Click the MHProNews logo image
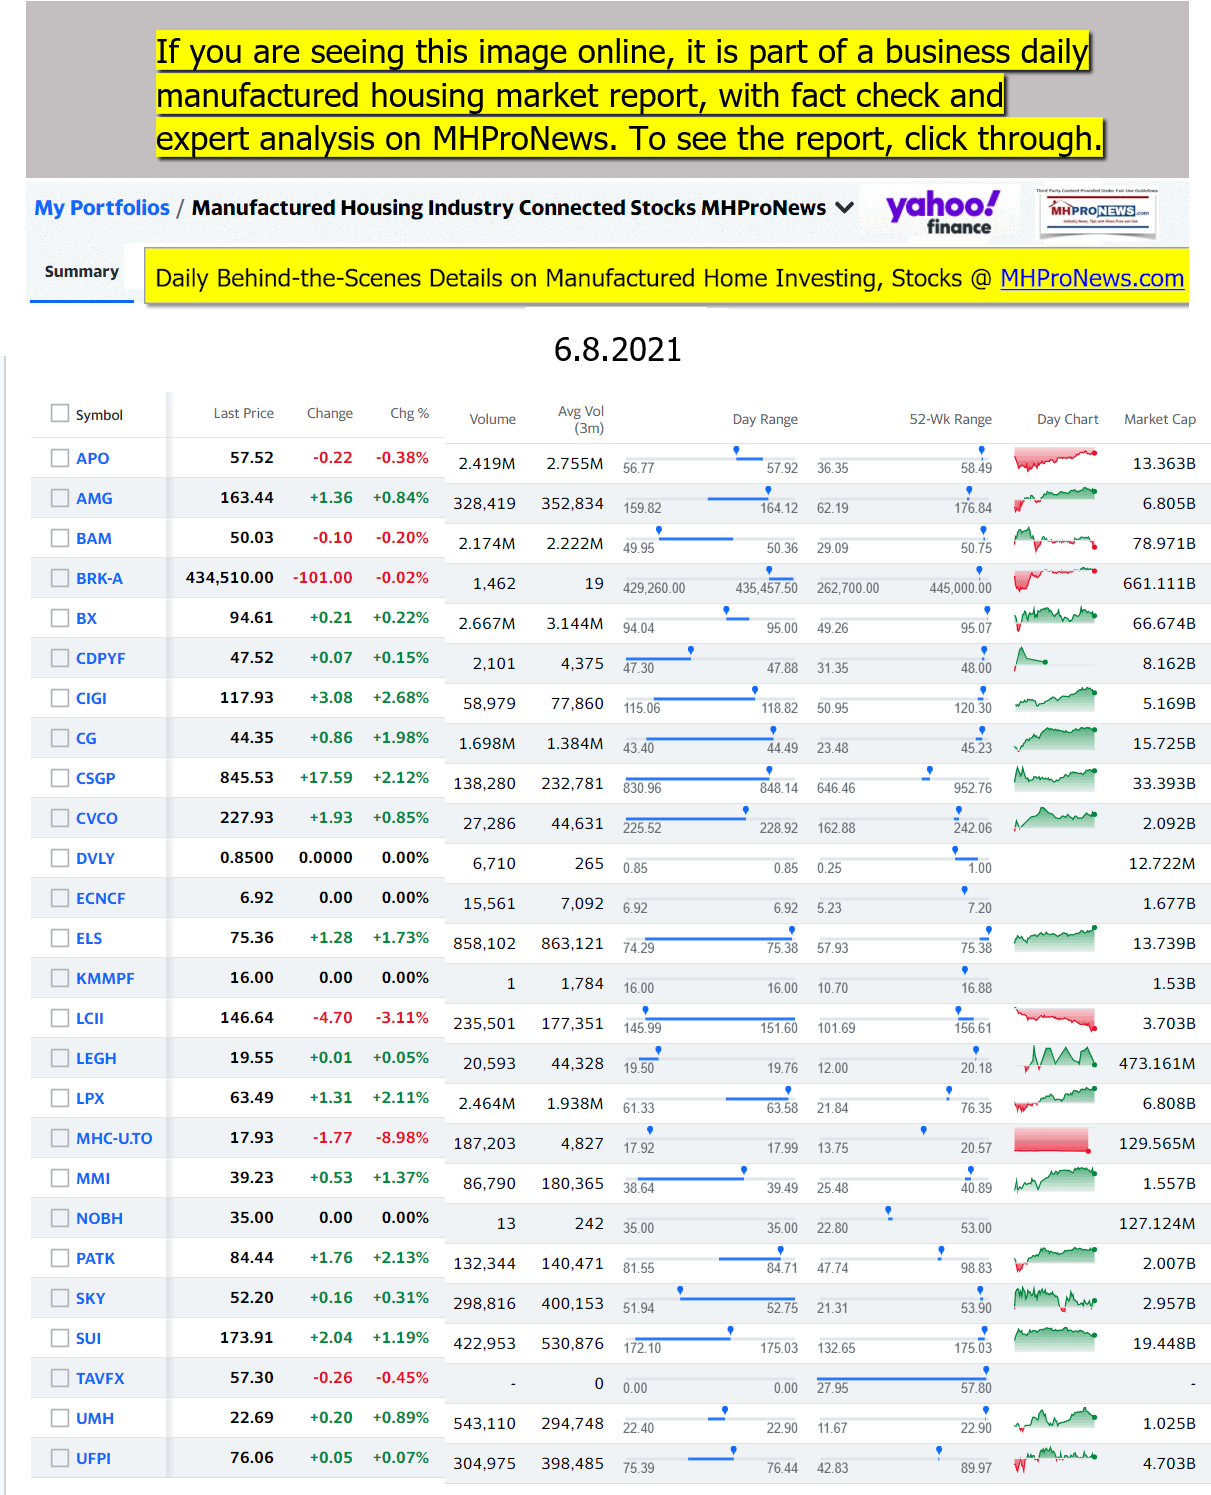Image resolution: width=1211 pixels, height=1495 pixels. 1098,211
